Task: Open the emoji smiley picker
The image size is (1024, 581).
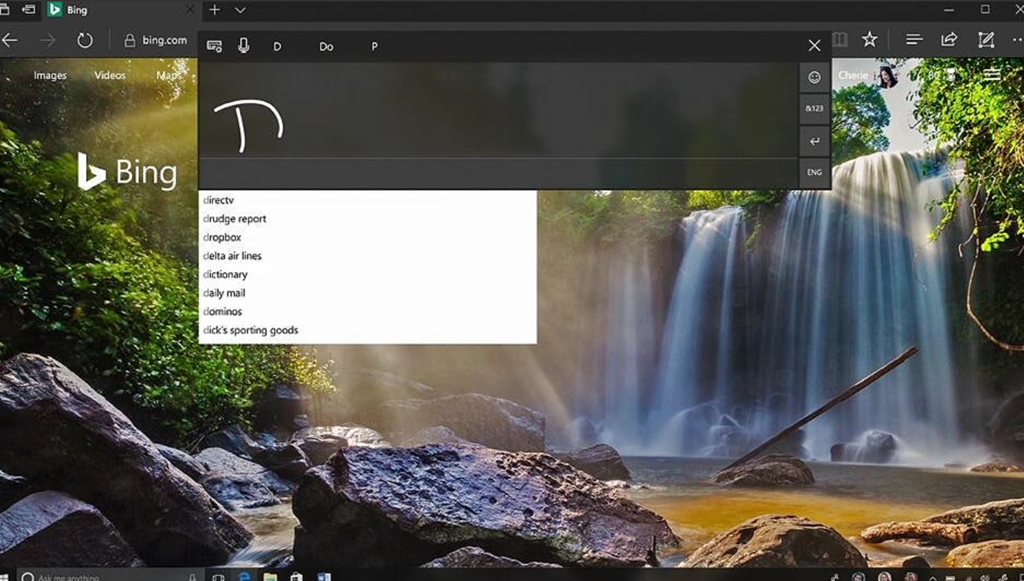Action: click(x=814, y=77)
